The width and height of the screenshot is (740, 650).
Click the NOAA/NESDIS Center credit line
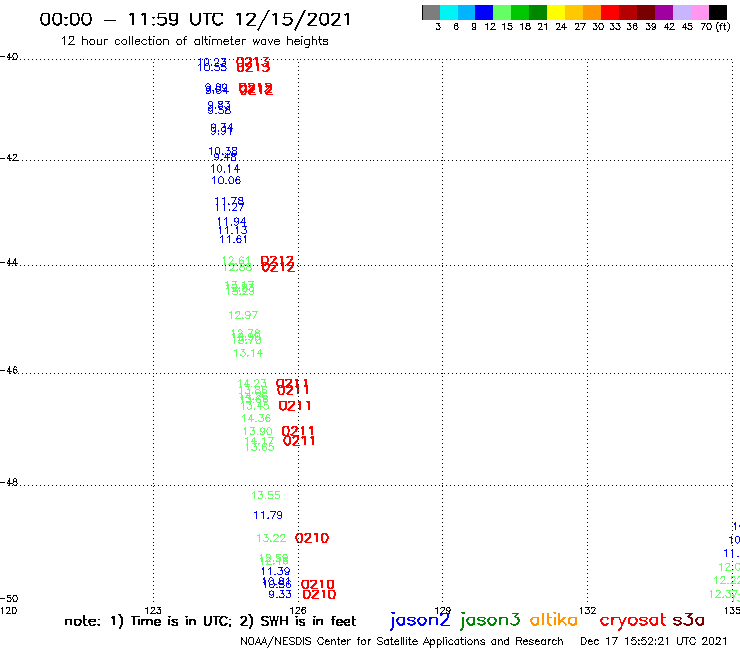[402, 641]
